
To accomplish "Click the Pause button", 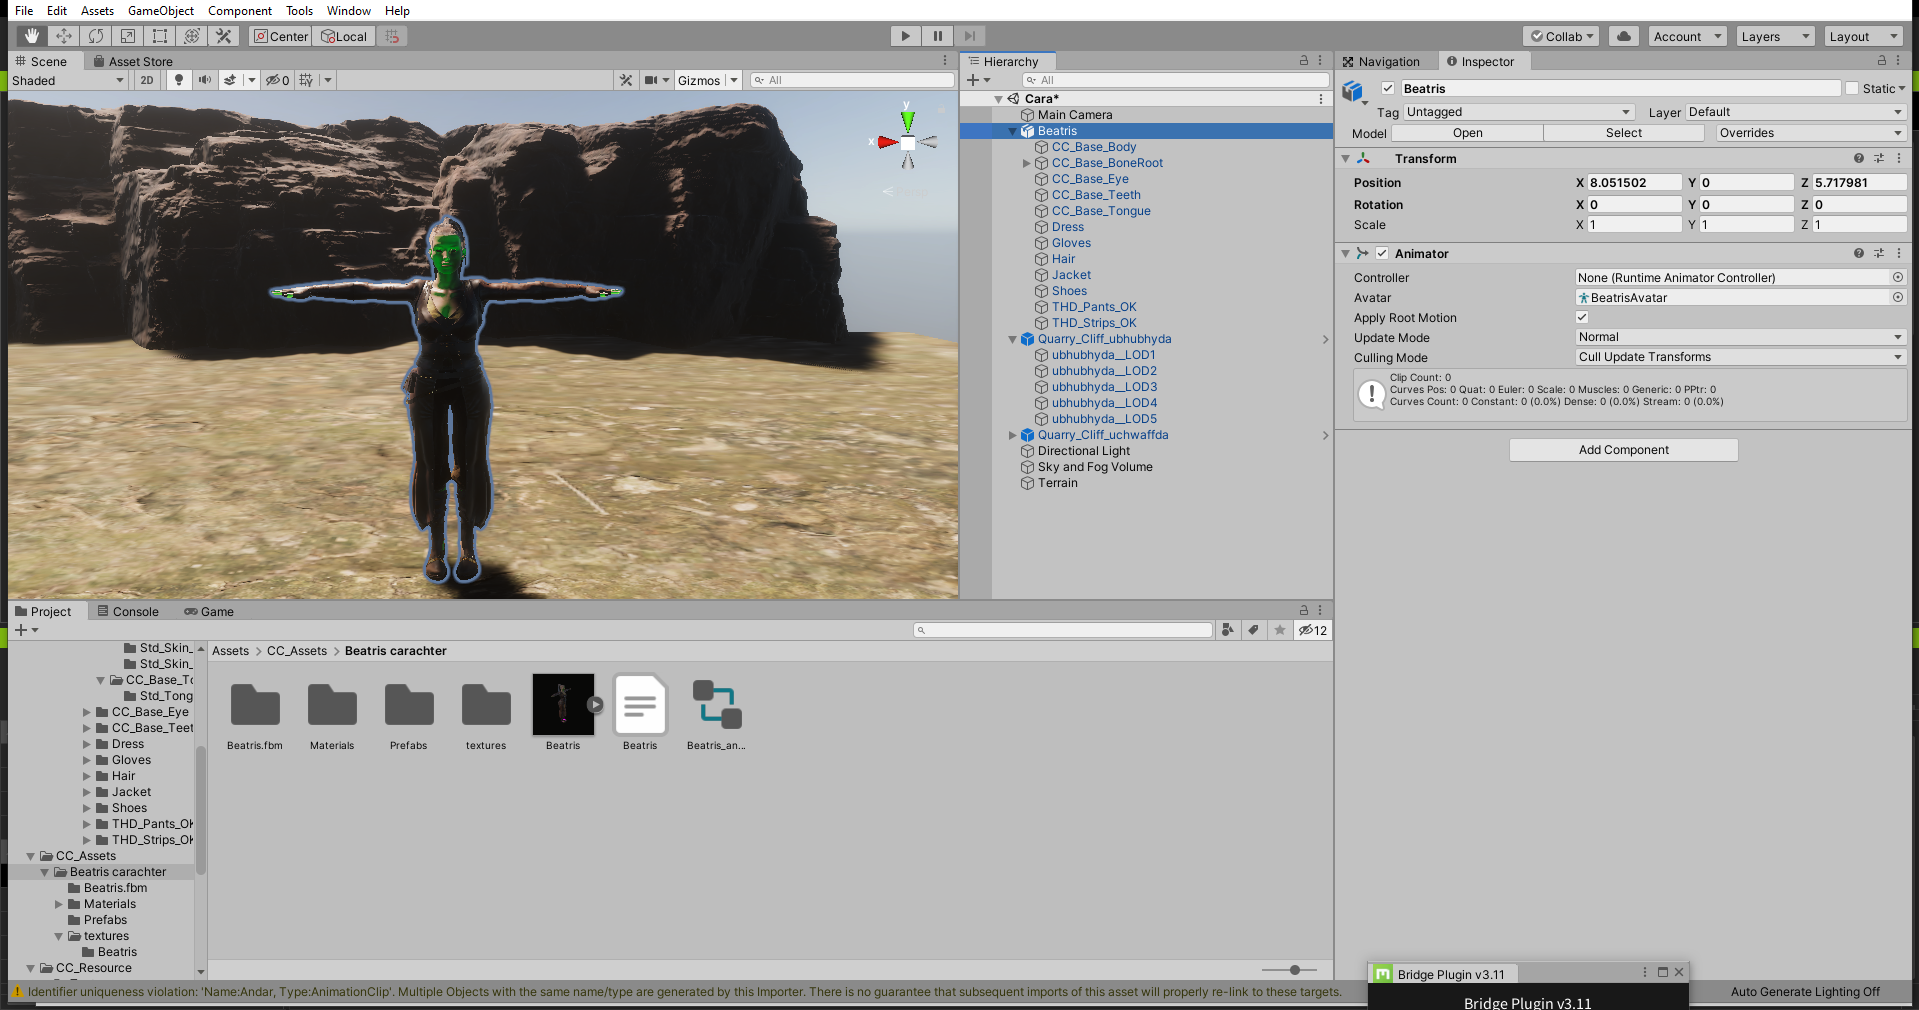I will [937, 36].
